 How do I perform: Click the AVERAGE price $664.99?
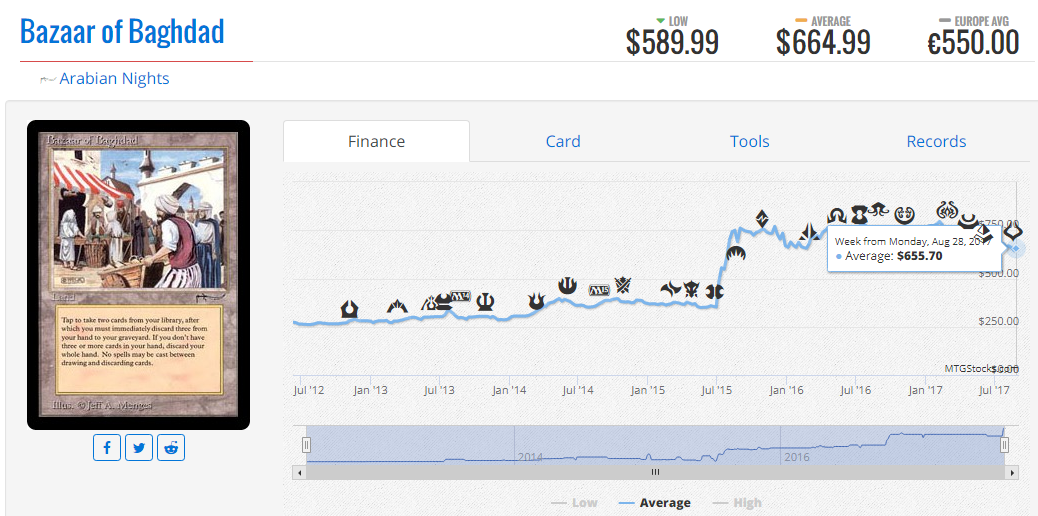[x=823, y=42]
